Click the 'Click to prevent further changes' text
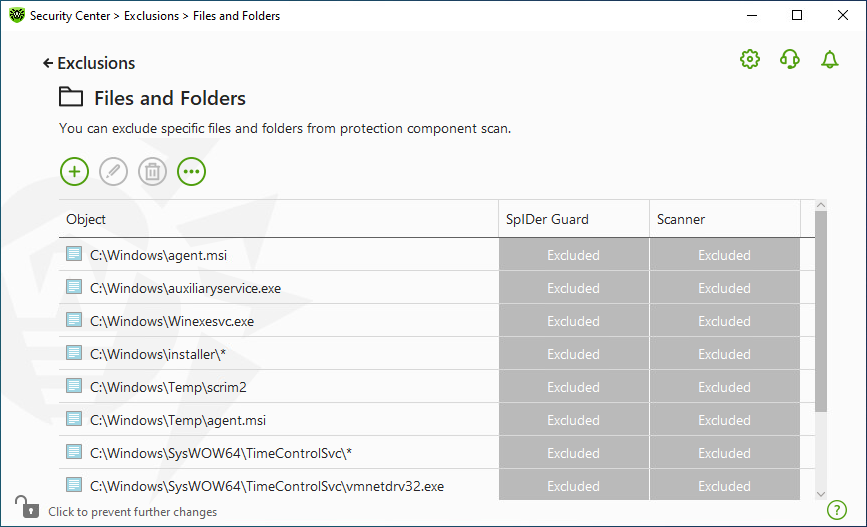 pyautogui.click(x=133, y=512)
